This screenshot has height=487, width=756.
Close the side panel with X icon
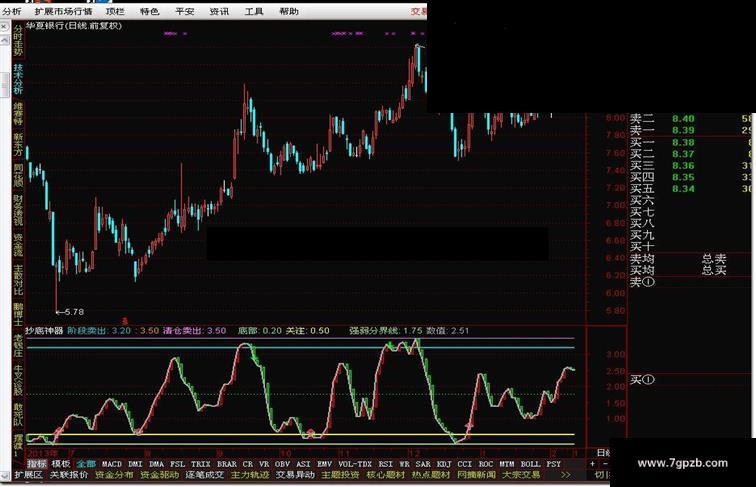4,27
